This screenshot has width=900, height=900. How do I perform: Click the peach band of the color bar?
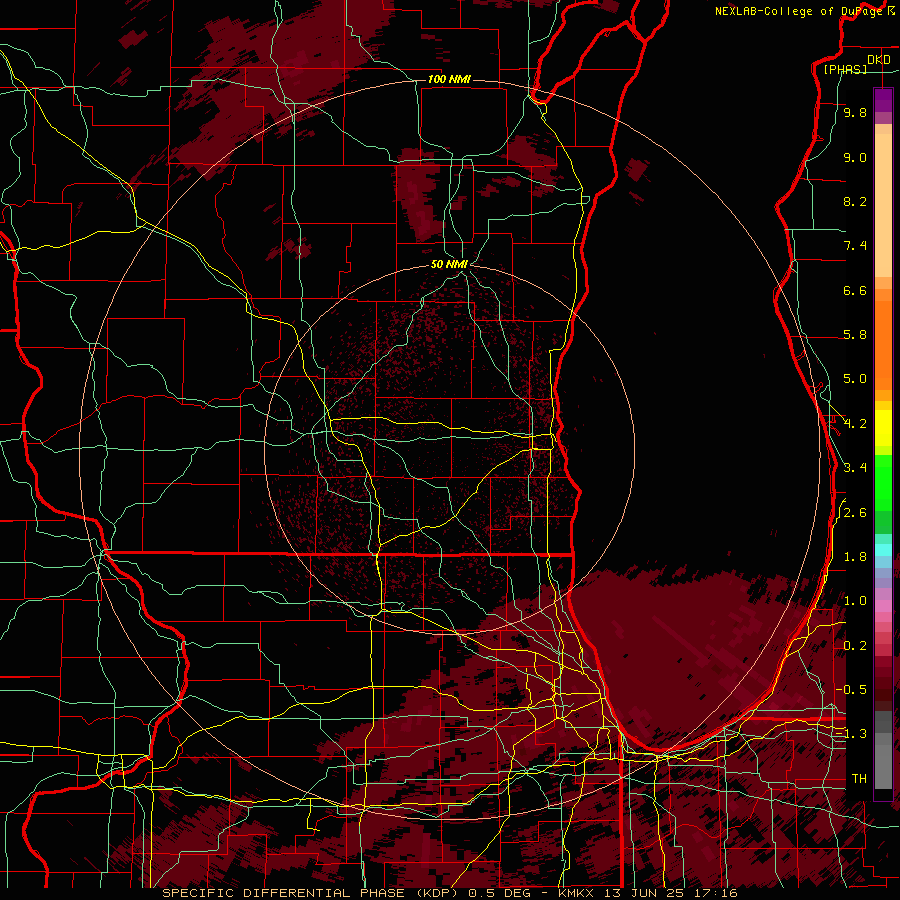(883, 201)
